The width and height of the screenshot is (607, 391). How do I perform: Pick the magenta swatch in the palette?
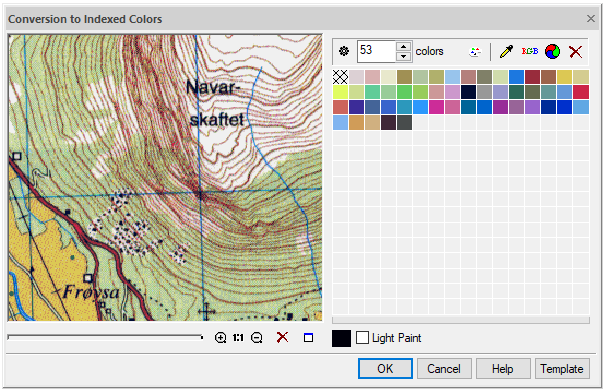(436, 107)
